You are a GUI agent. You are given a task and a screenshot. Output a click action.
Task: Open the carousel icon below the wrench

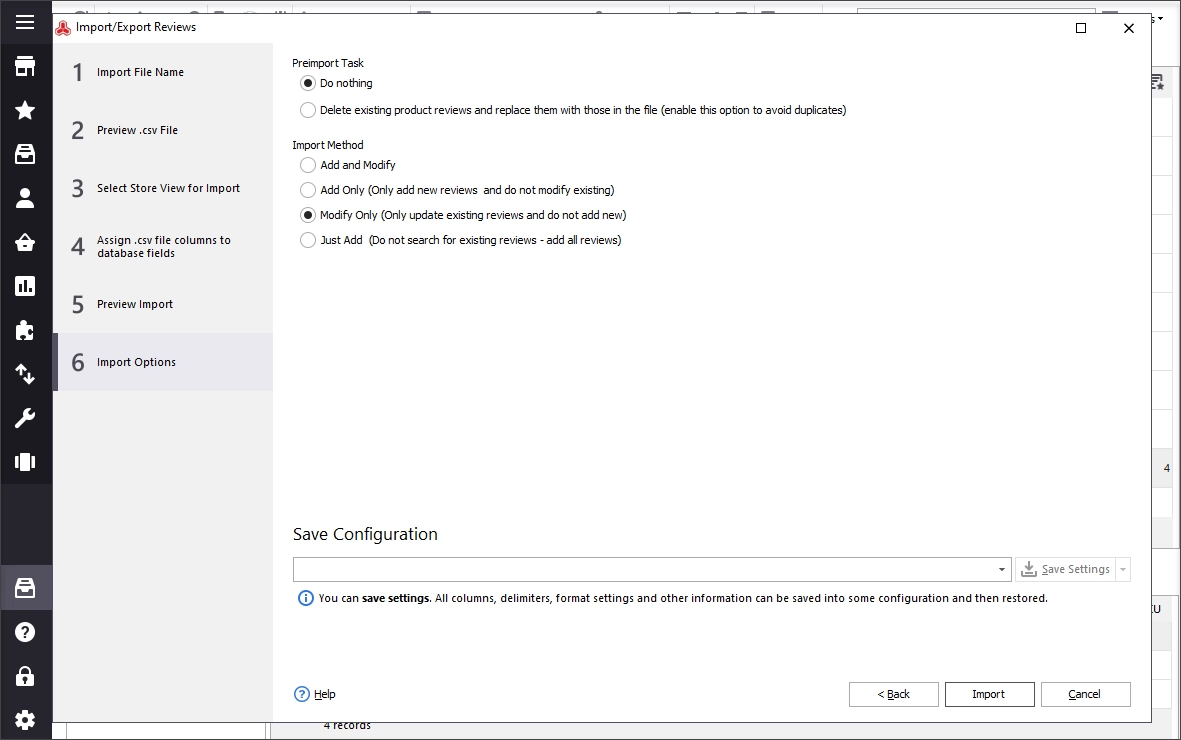click(25, 461)
